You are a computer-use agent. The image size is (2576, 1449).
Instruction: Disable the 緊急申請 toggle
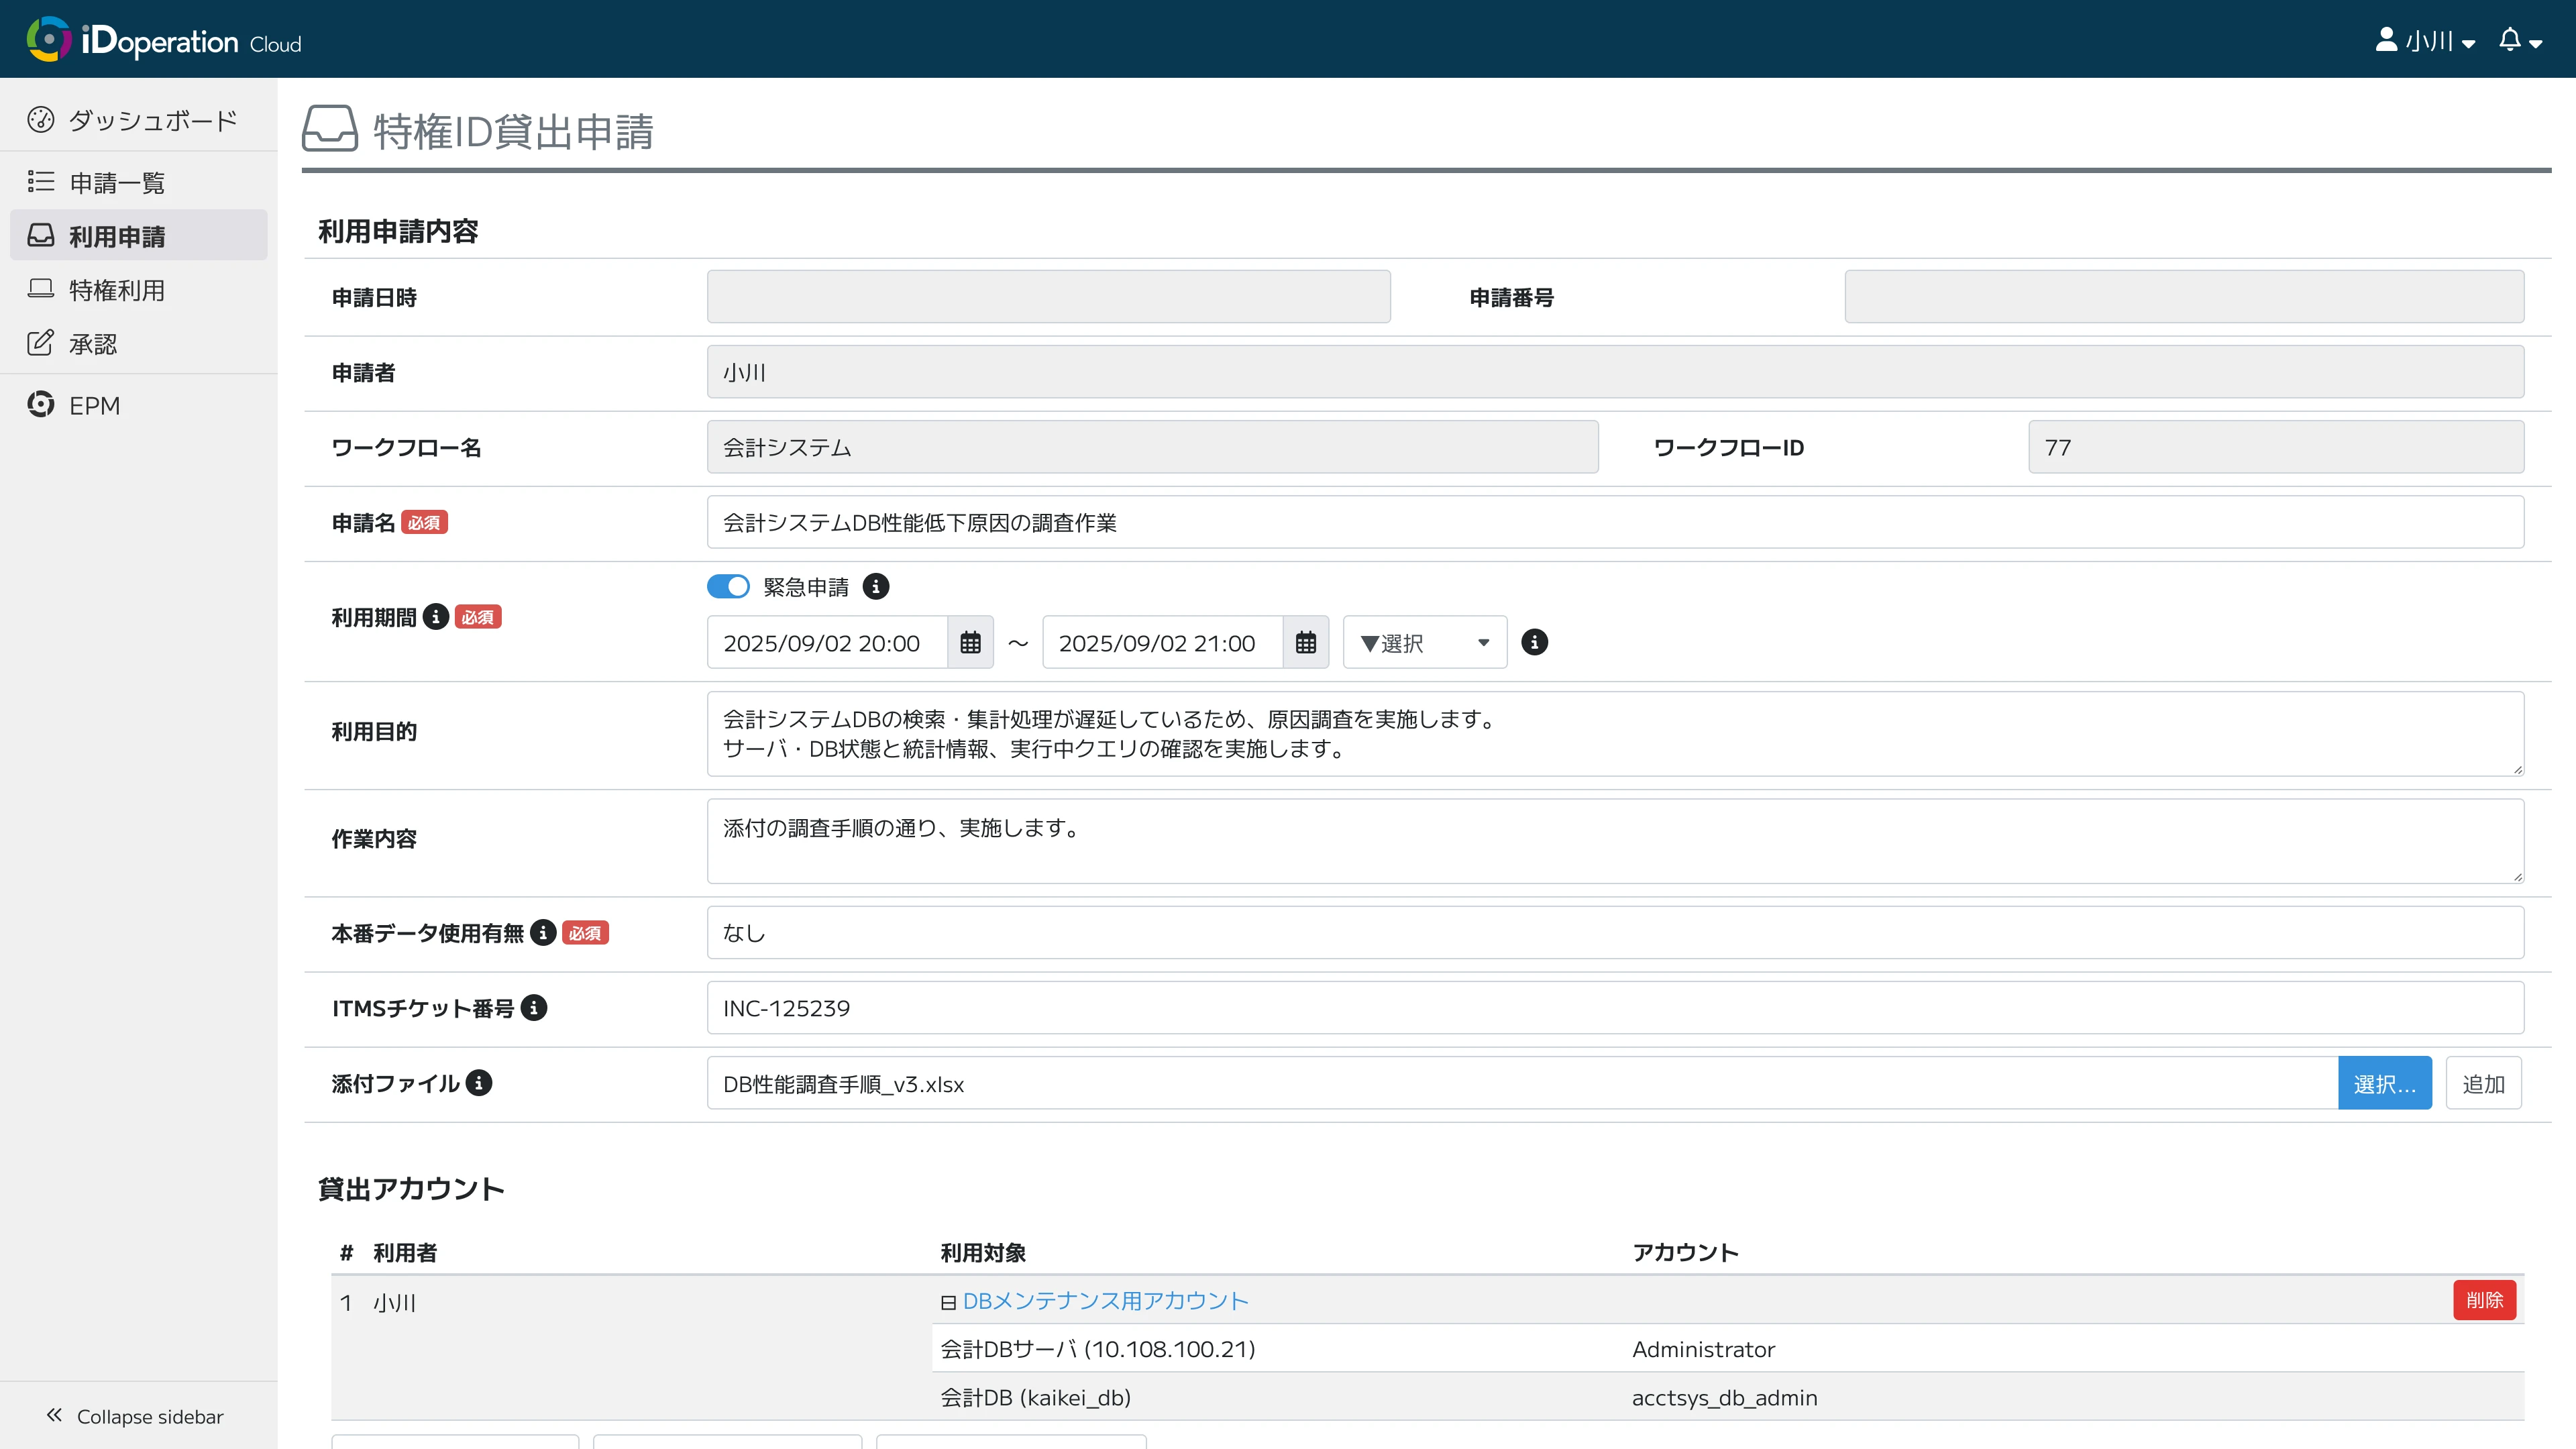[728, 587]
